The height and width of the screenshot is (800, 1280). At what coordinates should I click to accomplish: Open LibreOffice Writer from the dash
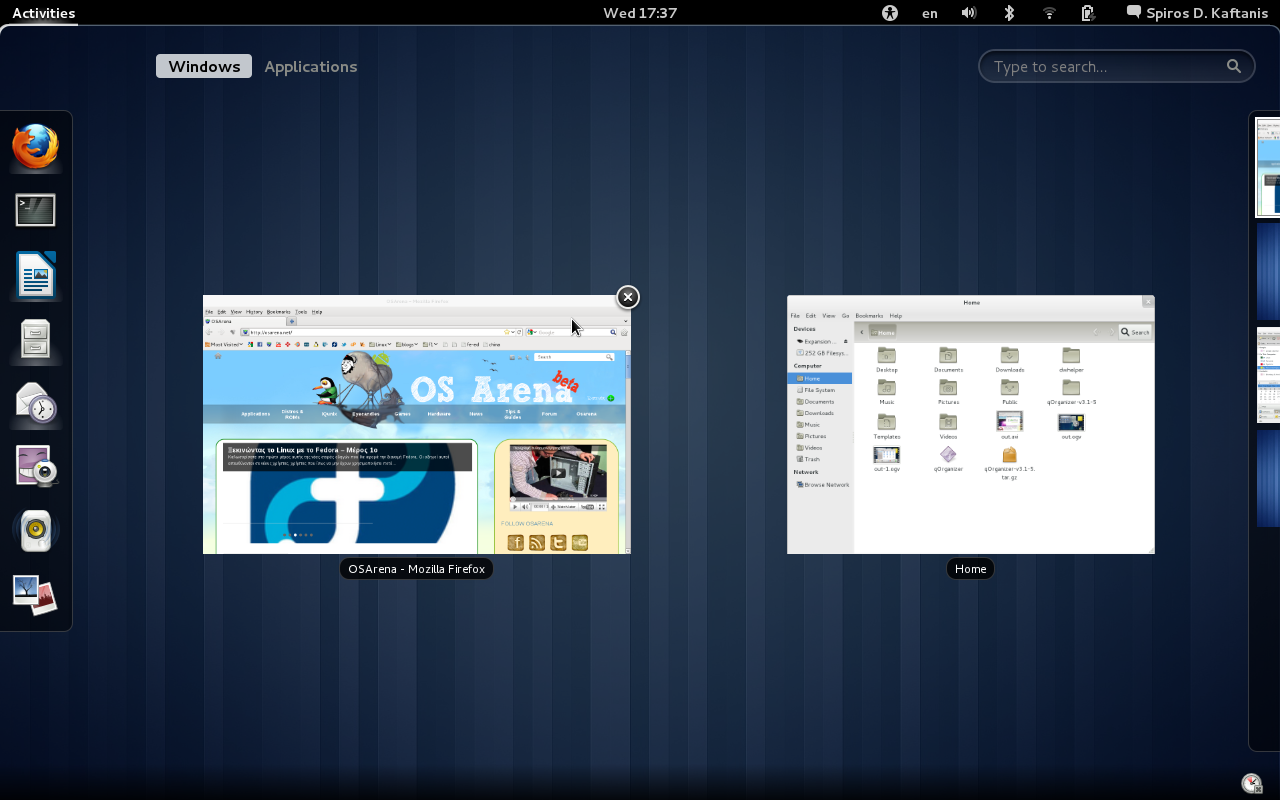coord(36,275)
